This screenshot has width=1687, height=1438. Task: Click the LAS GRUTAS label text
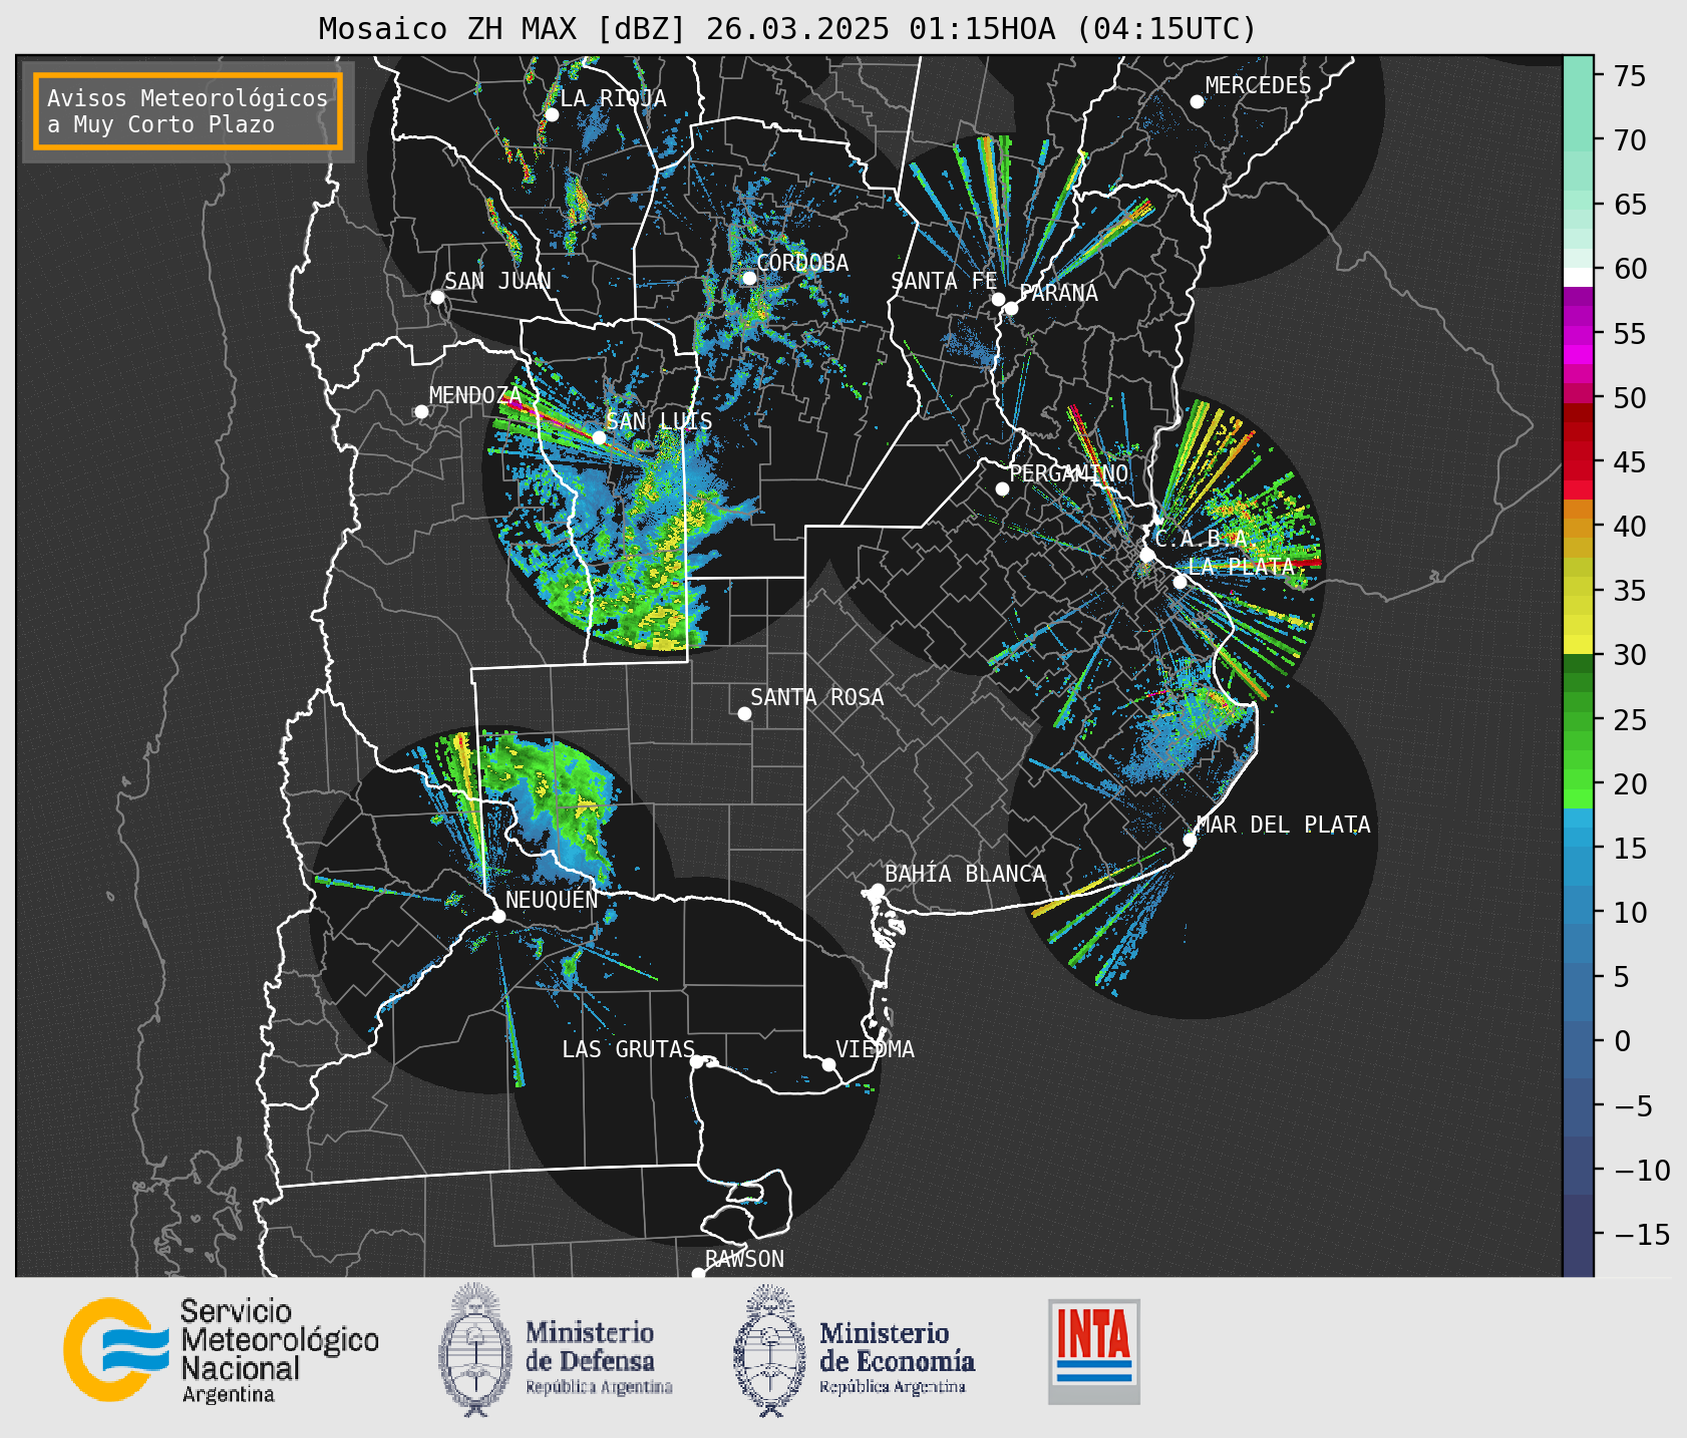[628, 1050]
